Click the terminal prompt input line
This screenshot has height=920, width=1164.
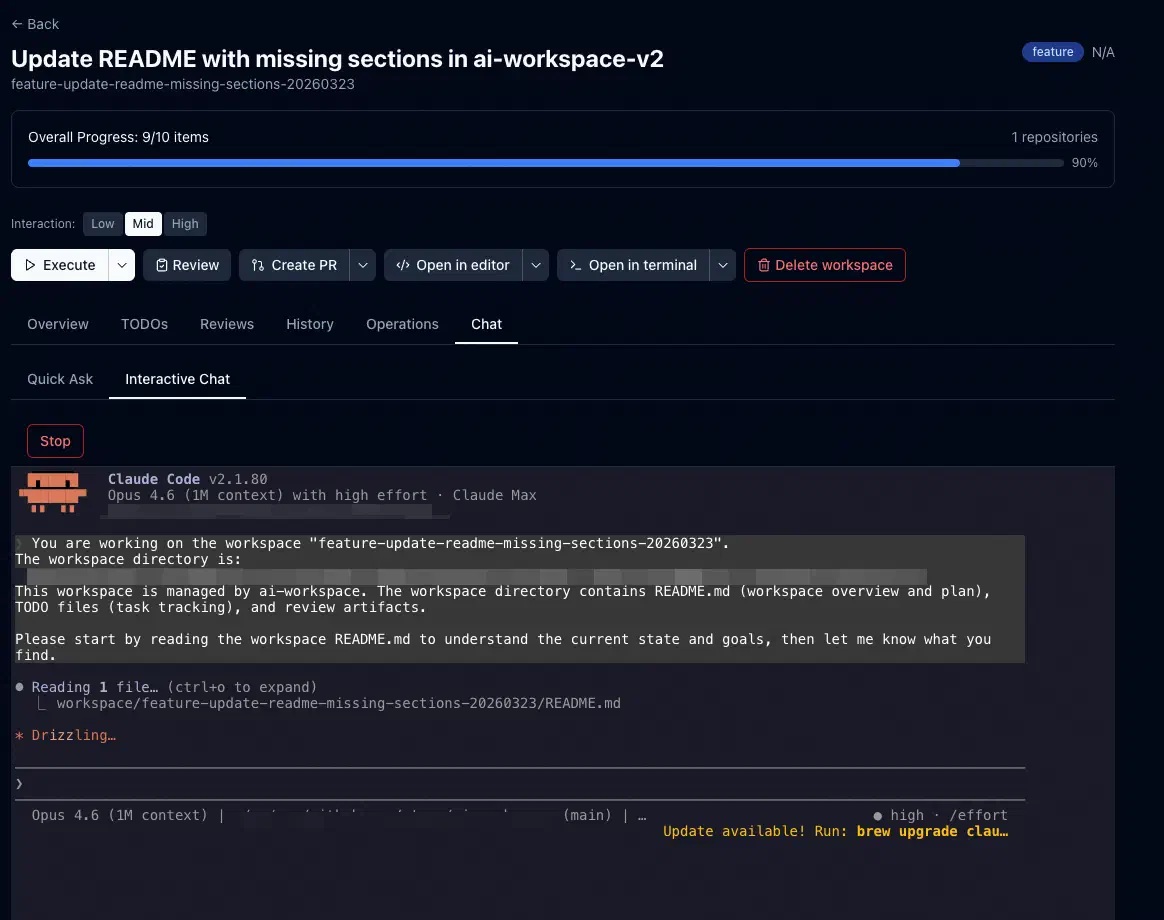click(520, 783)
